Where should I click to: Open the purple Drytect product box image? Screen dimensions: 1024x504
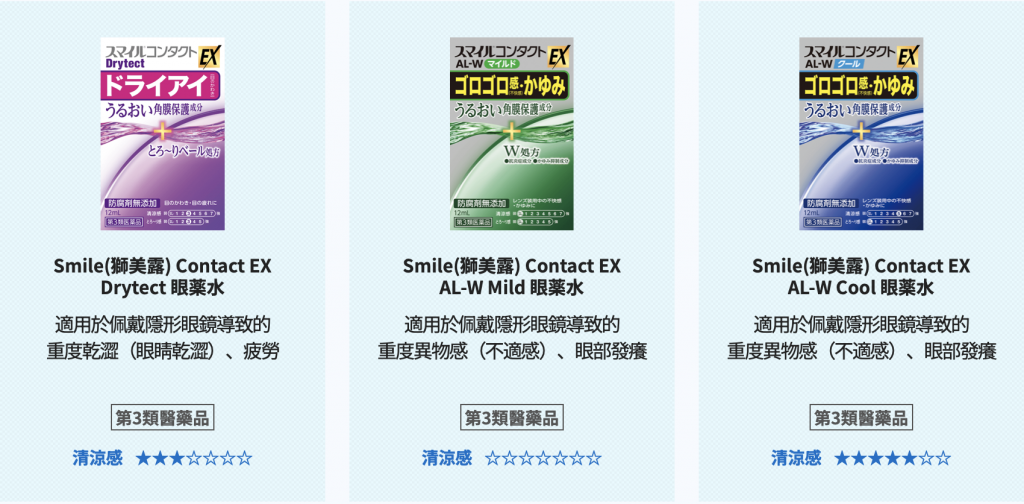click(x=163, y=134)
